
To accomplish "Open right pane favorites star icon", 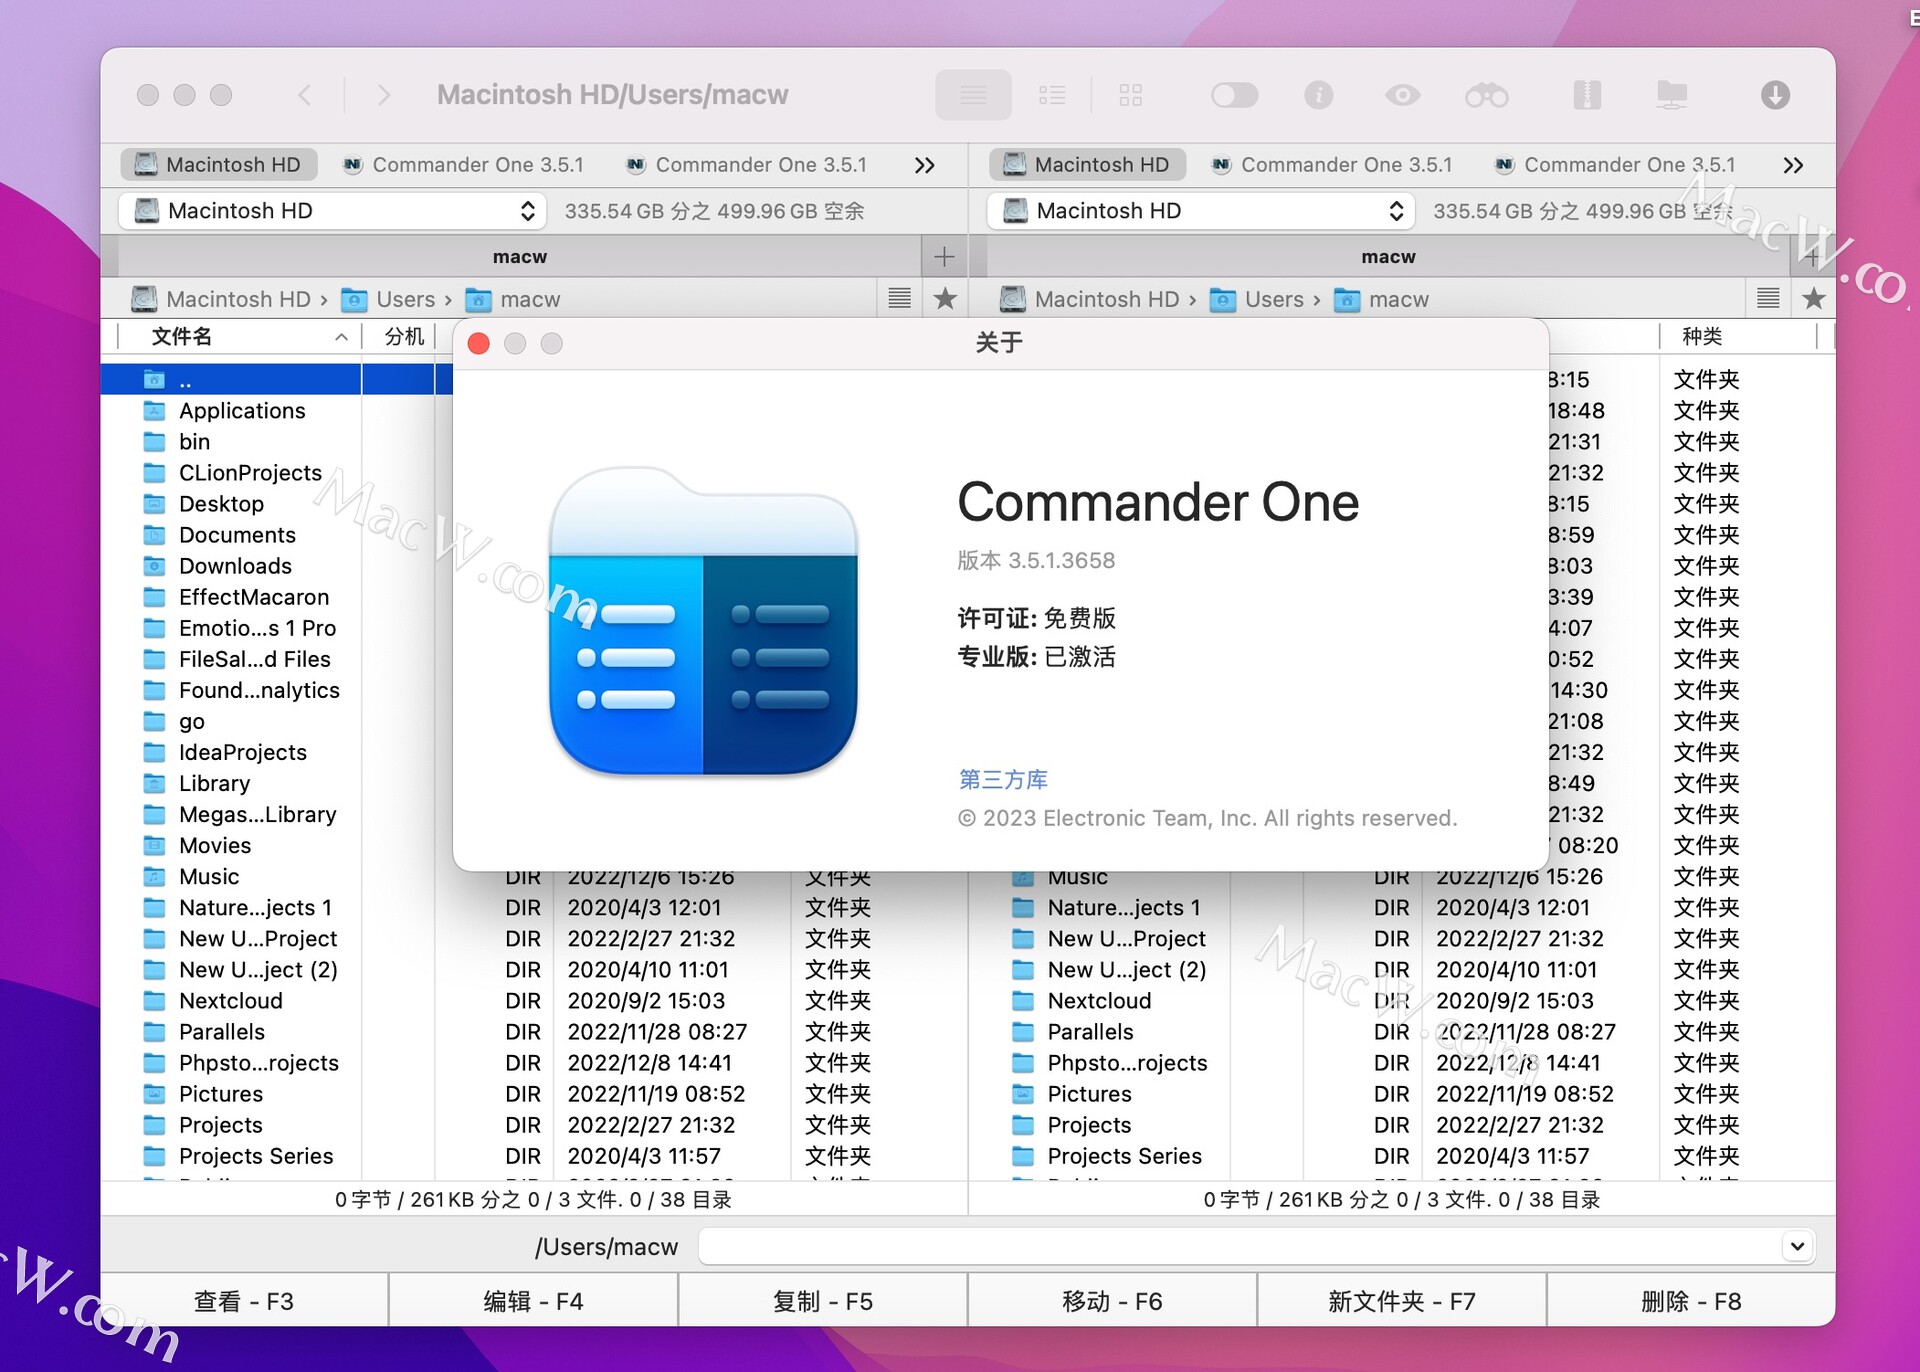I will point(1814,298).
